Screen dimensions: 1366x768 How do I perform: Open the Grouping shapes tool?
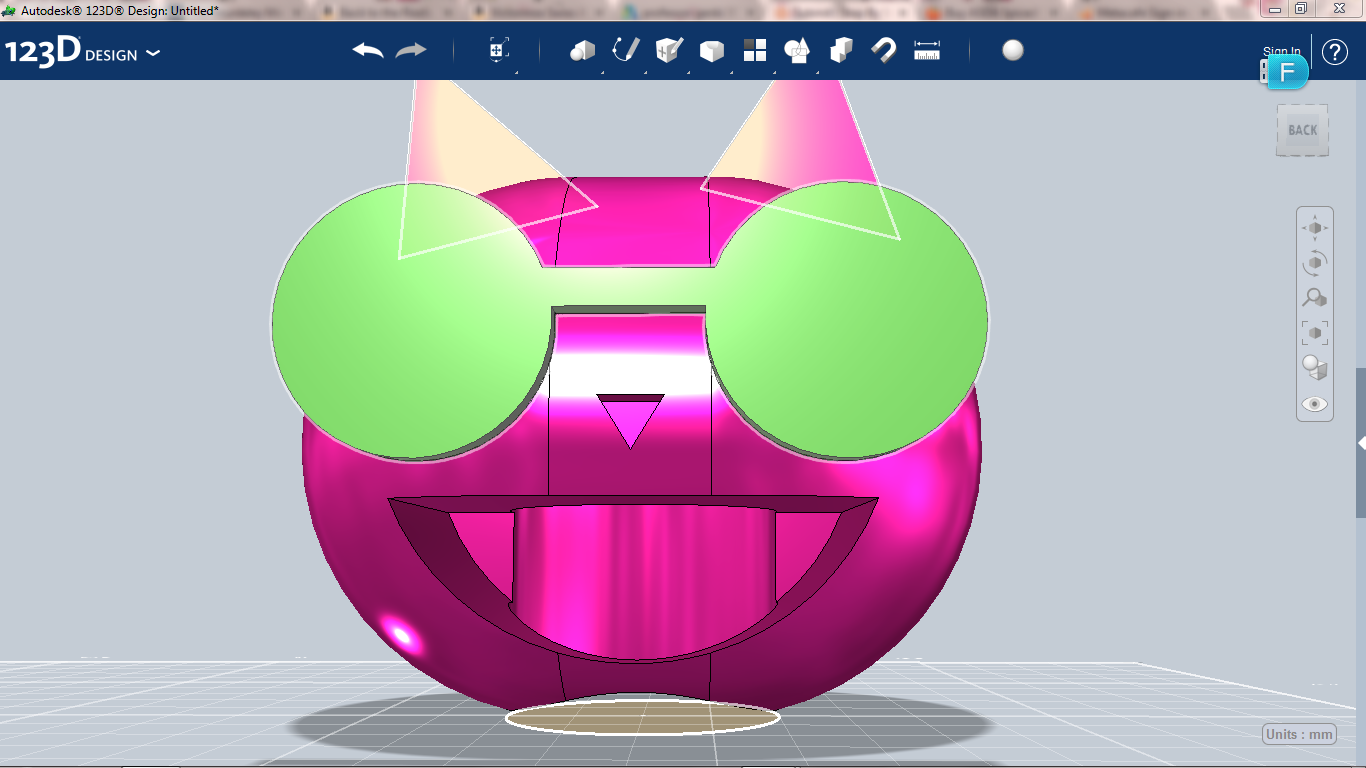click(797, 50)
